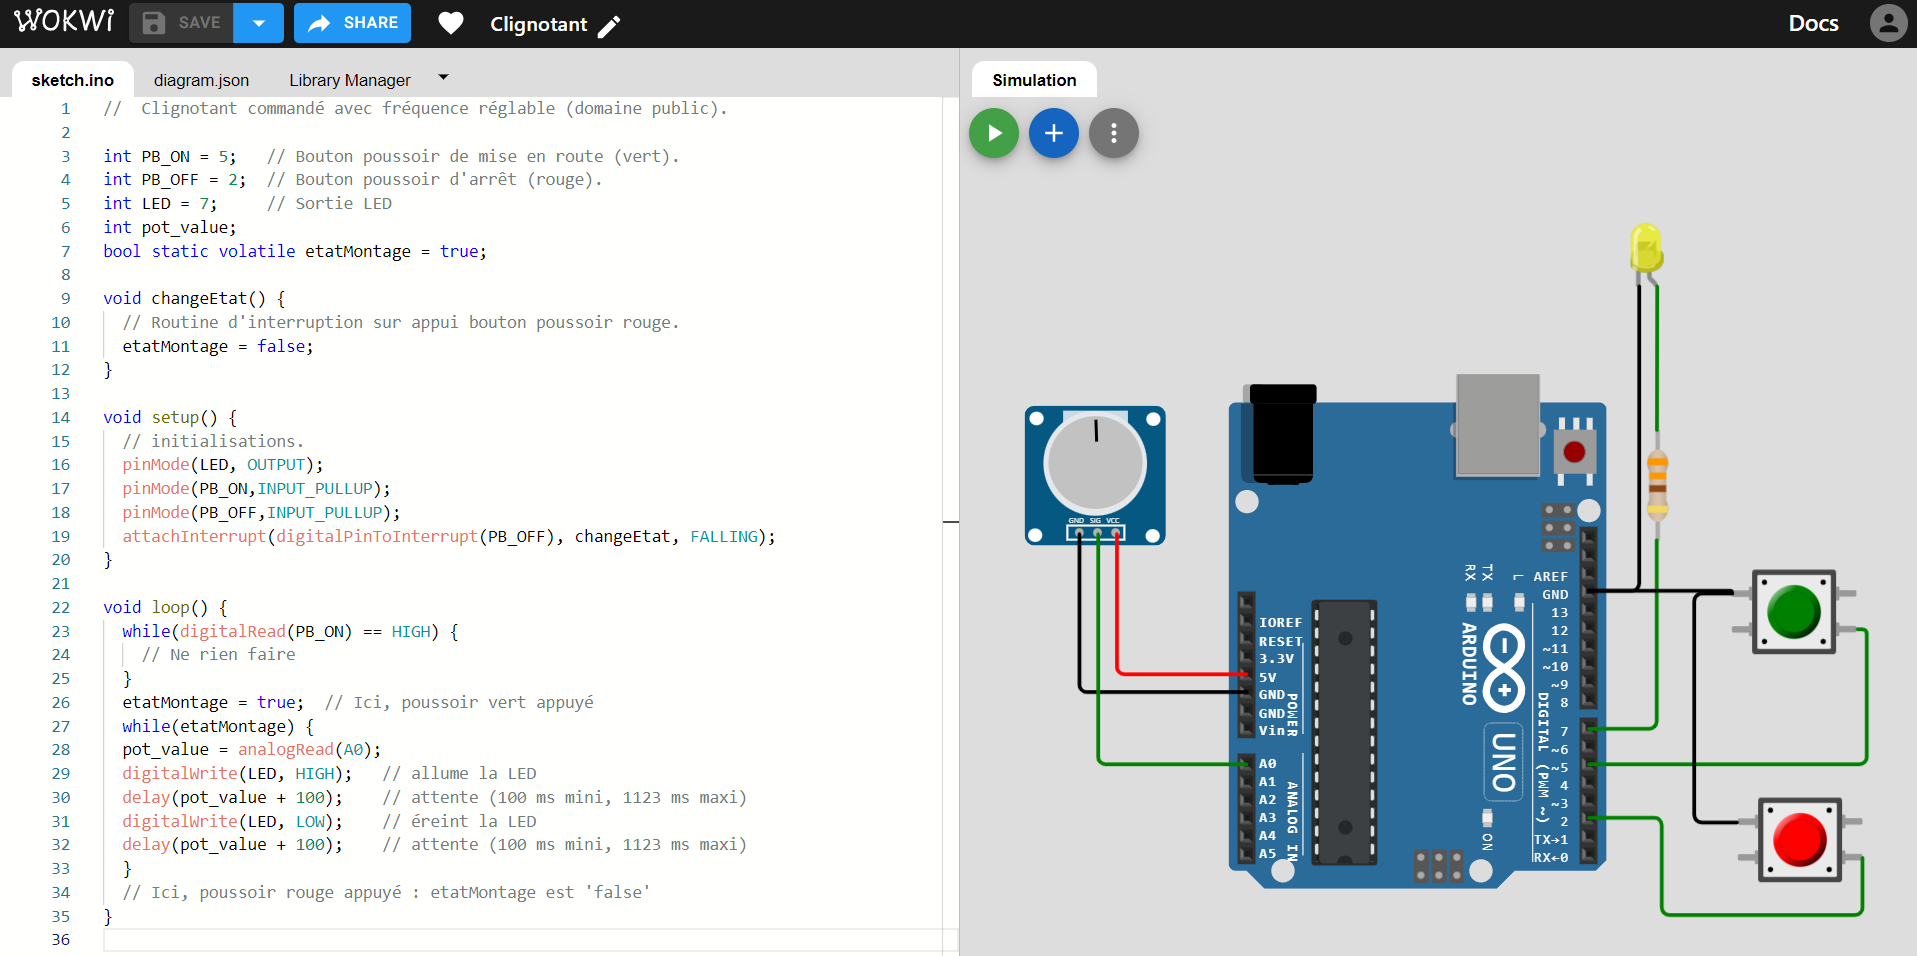Click the ICSP header pins near reset
Image resolution: width=1917 pixels, height=956 pixels.
click(1558, 527)
